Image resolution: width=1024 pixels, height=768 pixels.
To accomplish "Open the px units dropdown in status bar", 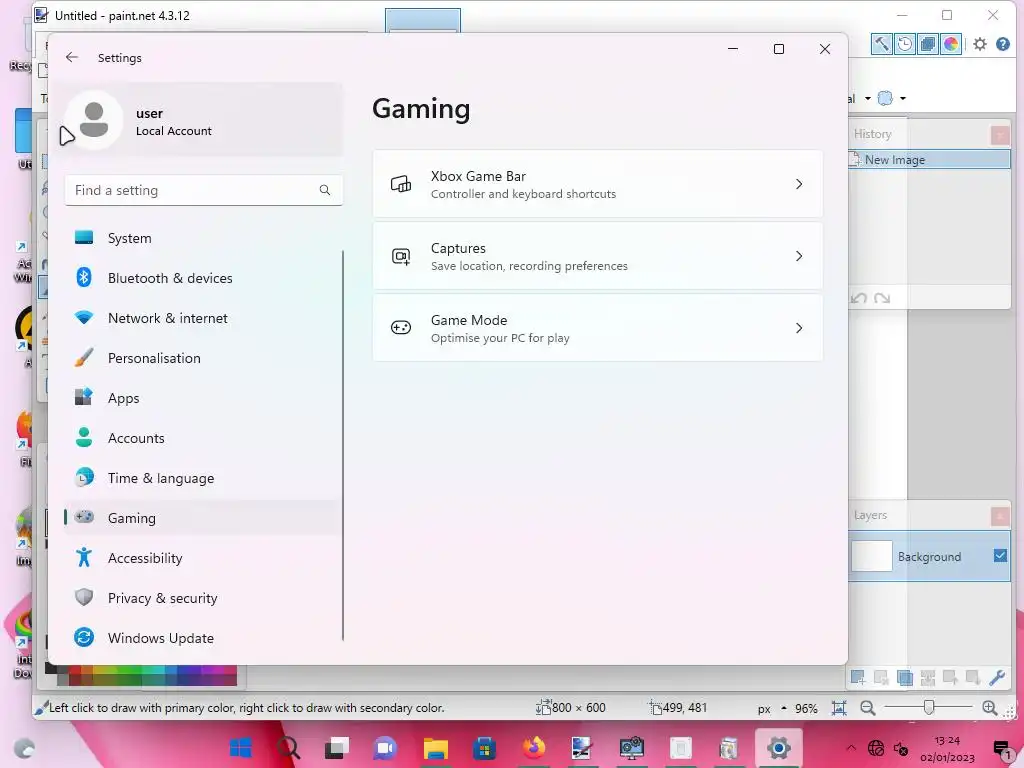I will (x=772, y=709).
